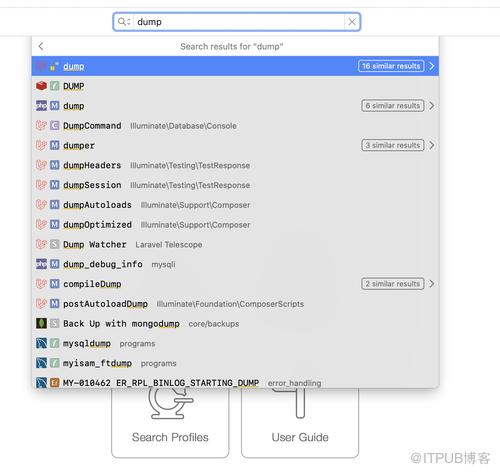This screenshot has width=500, height=473.
Task: Click error type icon on MY-010462 row
Action: pyautogui.click(x=55, y=383)
